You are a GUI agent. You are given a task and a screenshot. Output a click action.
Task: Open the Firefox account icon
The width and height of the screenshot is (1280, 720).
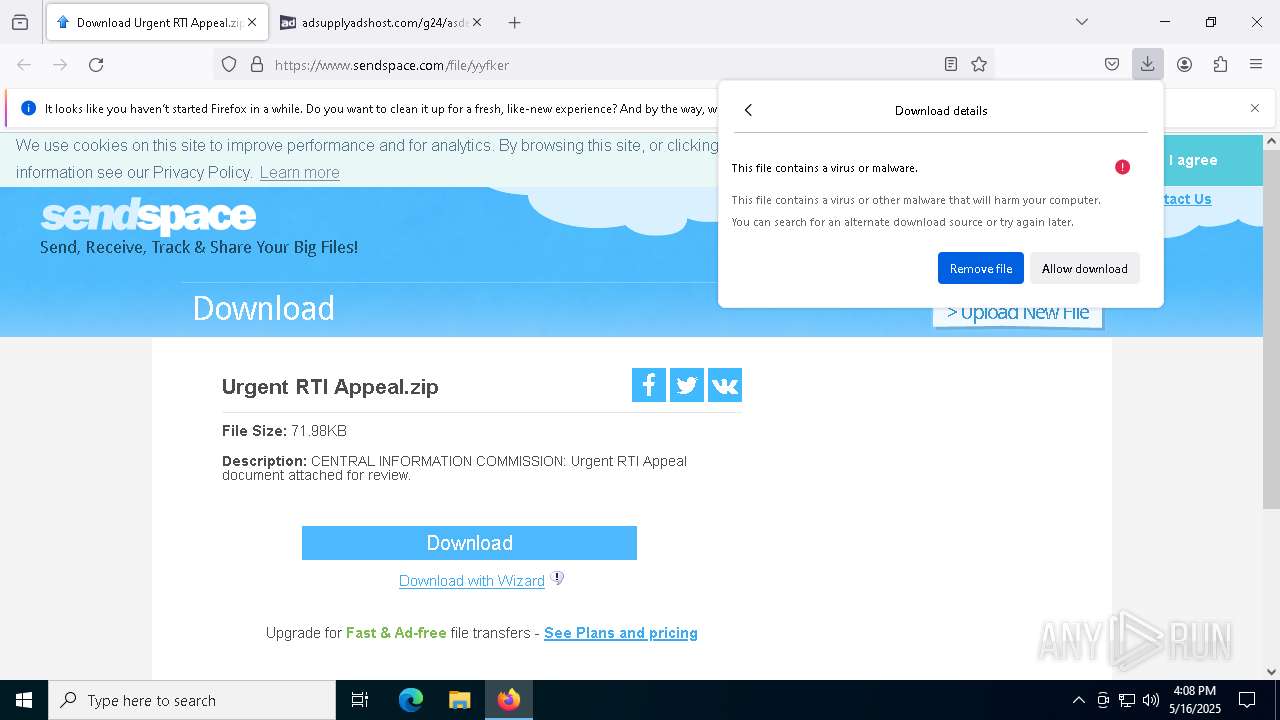tap(1184, 65)
